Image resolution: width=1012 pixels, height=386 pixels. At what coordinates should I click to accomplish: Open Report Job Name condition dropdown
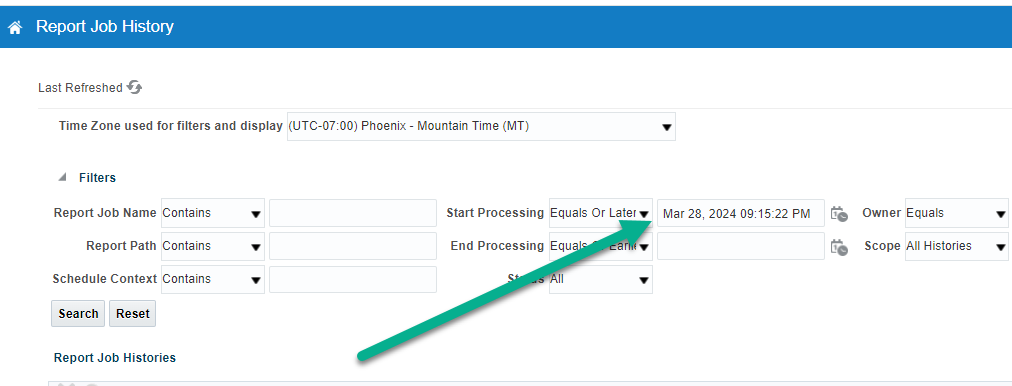(212, 213)
